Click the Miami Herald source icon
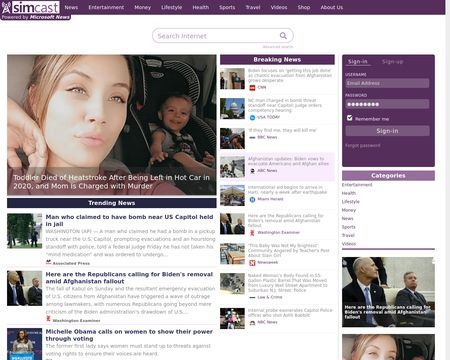The width and height of the screenshot is (450, 360). (x=252, y=199)
